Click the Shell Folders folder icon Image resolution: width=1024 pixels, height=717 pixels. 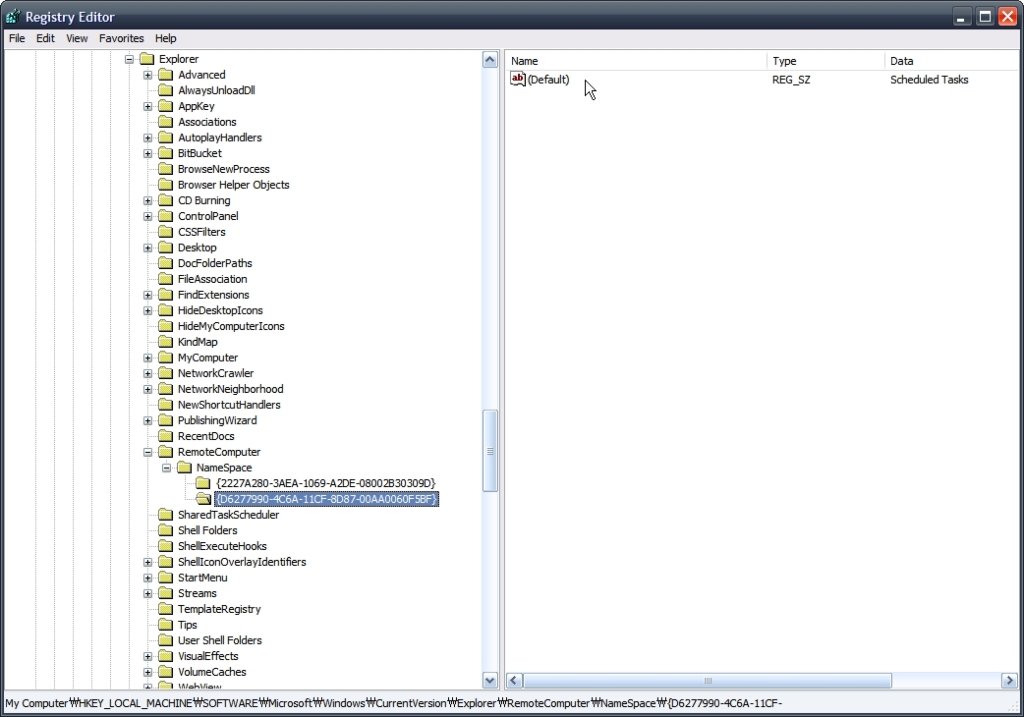[x=166, y=530]
